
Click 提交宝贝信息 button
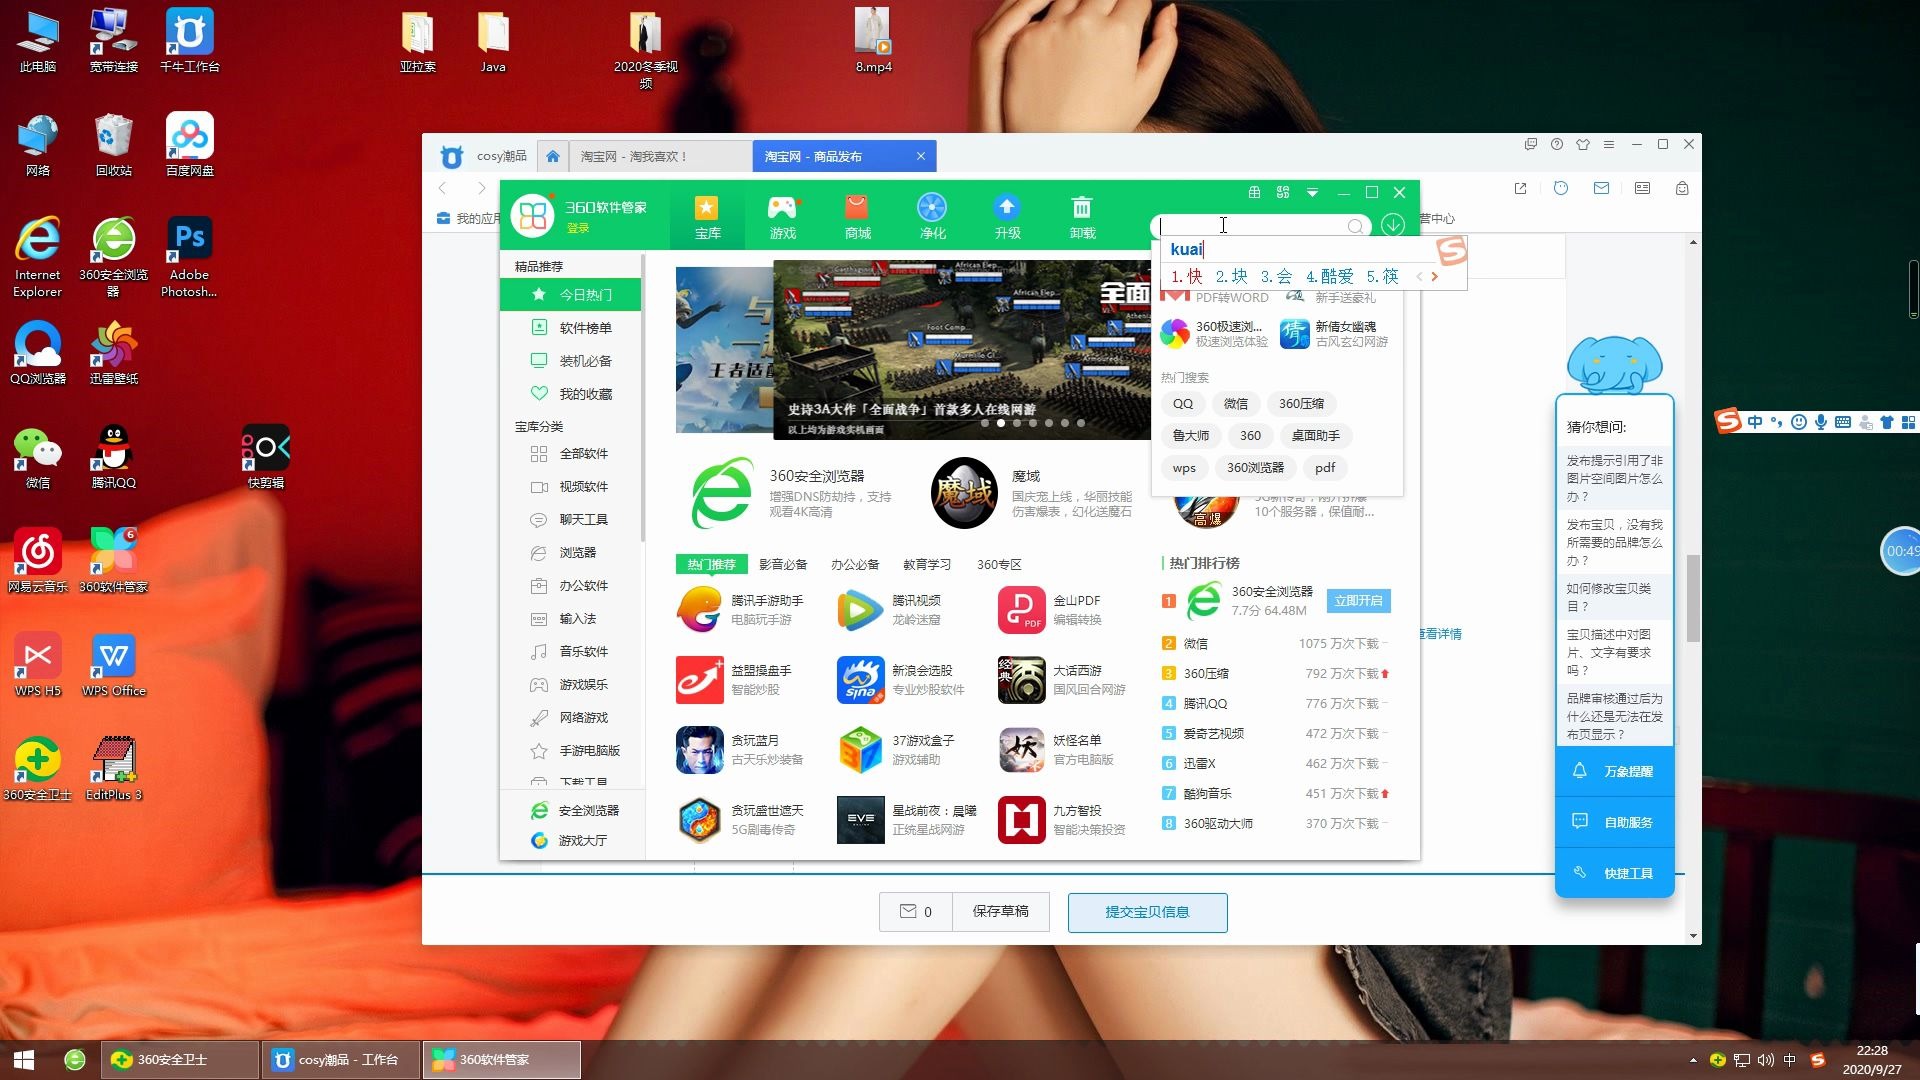point(1147,912)
